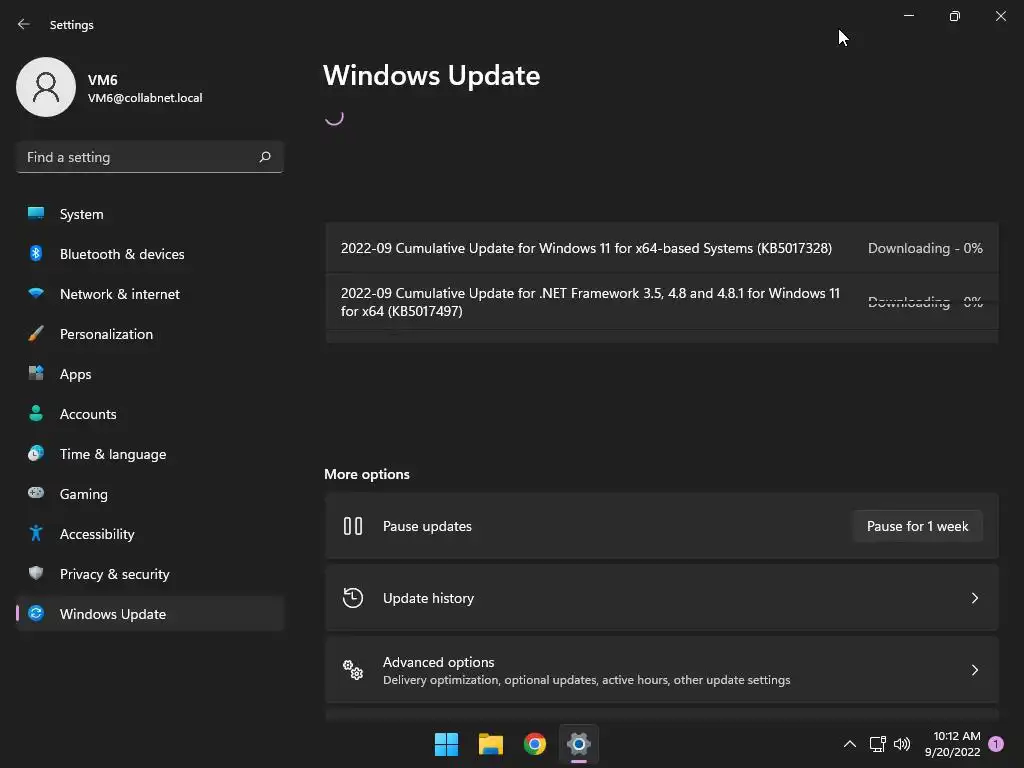Focus the Find a setting search box
Viewport: 1024px width, 768px height.
pyautogui.click(x=150, y=157)
